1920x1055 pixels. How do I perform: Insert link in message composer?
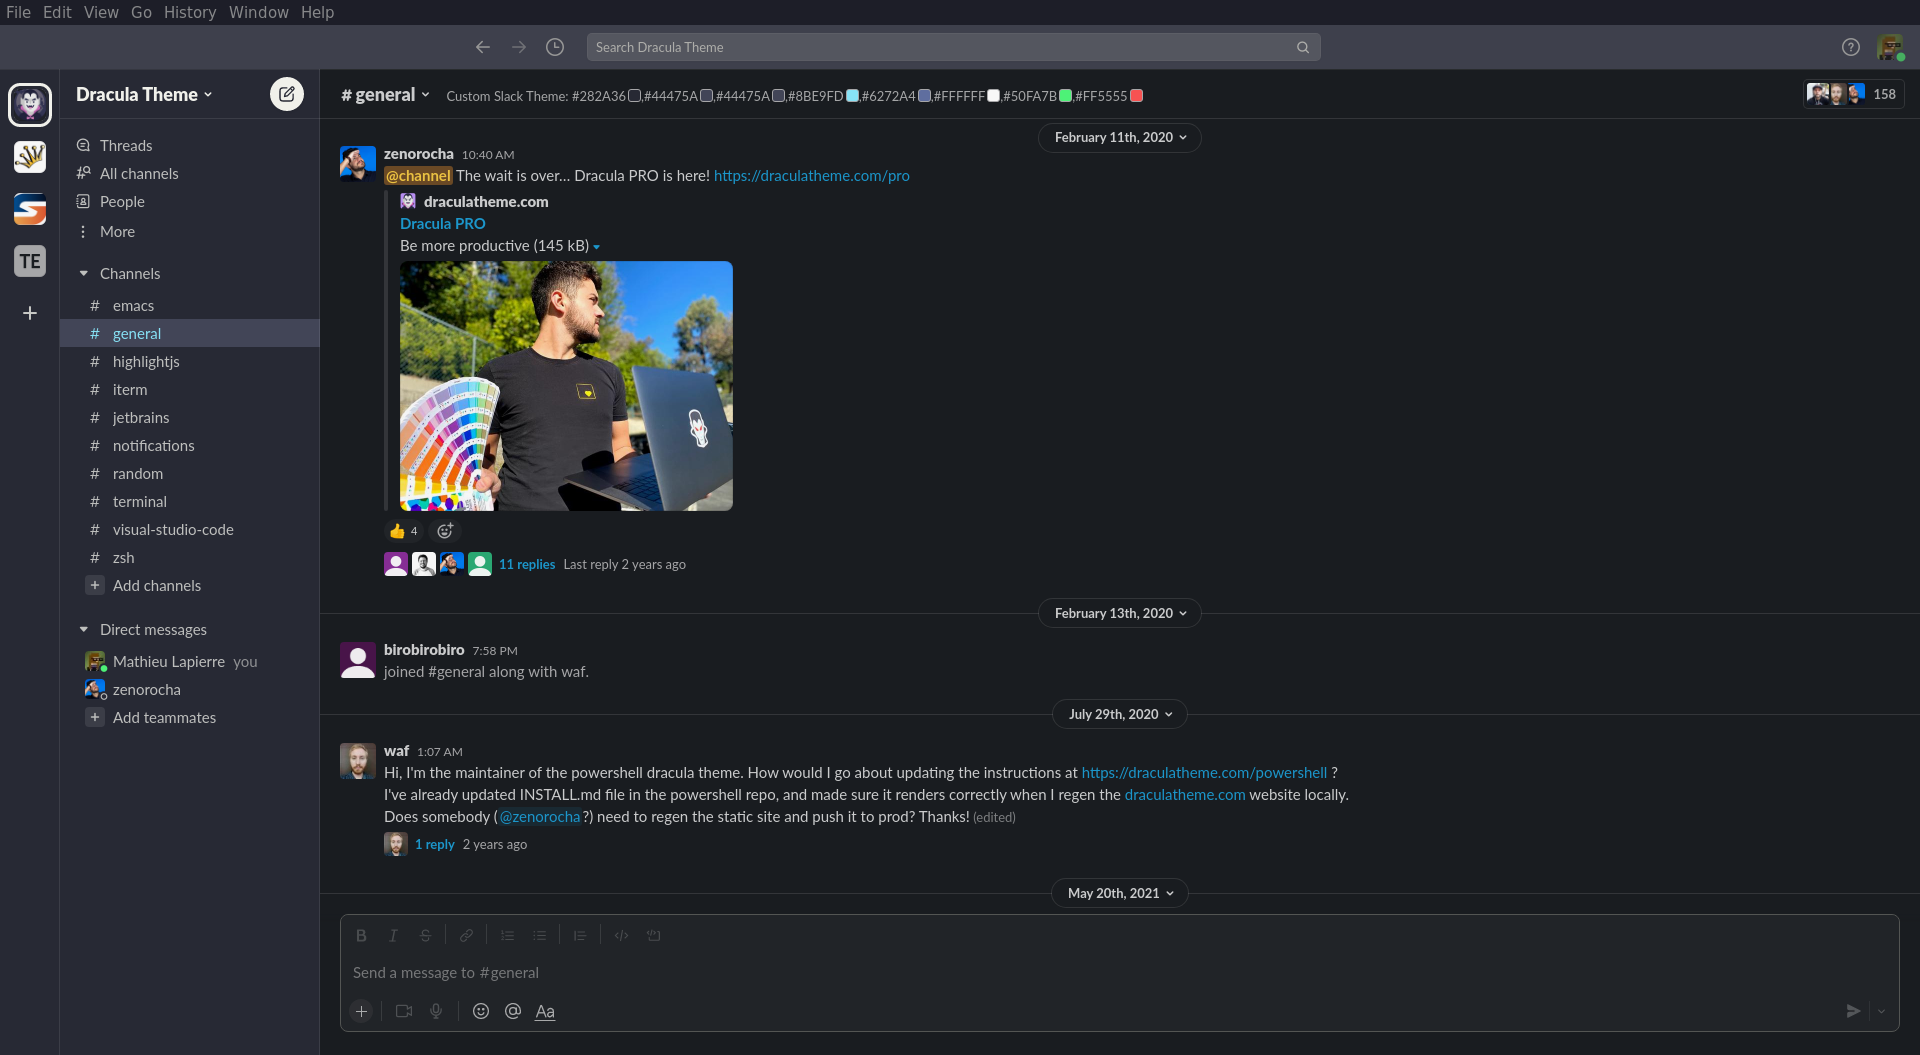click(466, 935)
